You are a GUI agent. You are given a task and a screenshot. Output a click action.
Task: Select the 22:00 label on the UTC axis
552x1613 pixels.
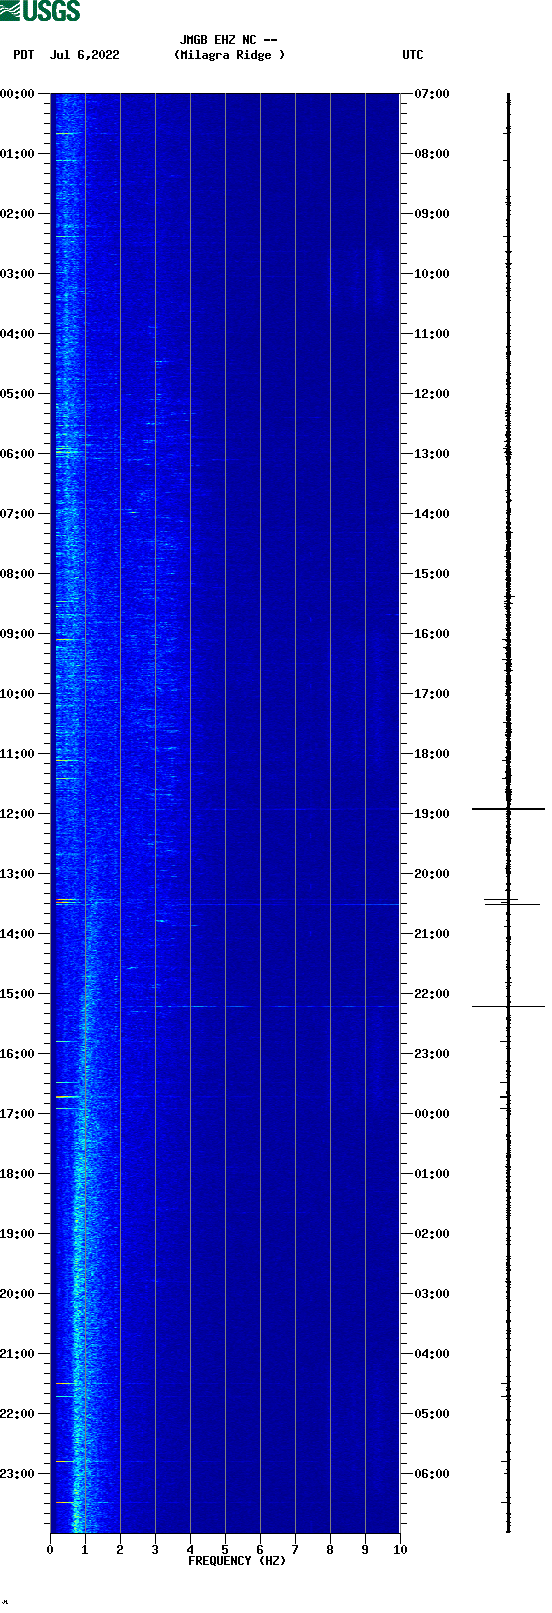click(x=432, y=994)
